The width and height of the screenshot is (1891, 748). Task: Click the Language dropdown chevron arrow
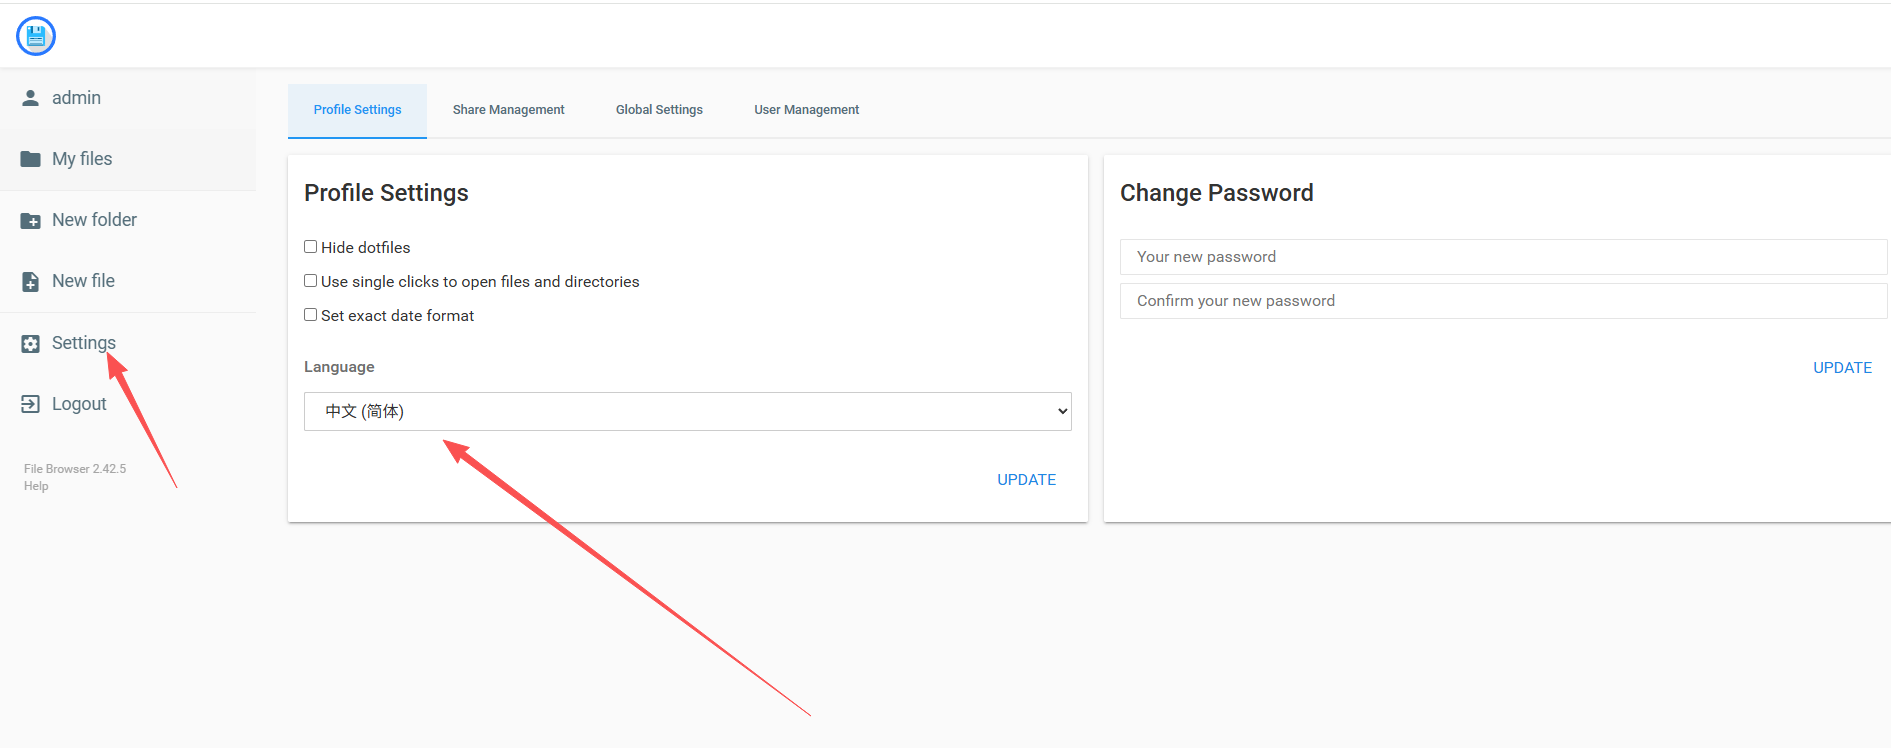1062,411
